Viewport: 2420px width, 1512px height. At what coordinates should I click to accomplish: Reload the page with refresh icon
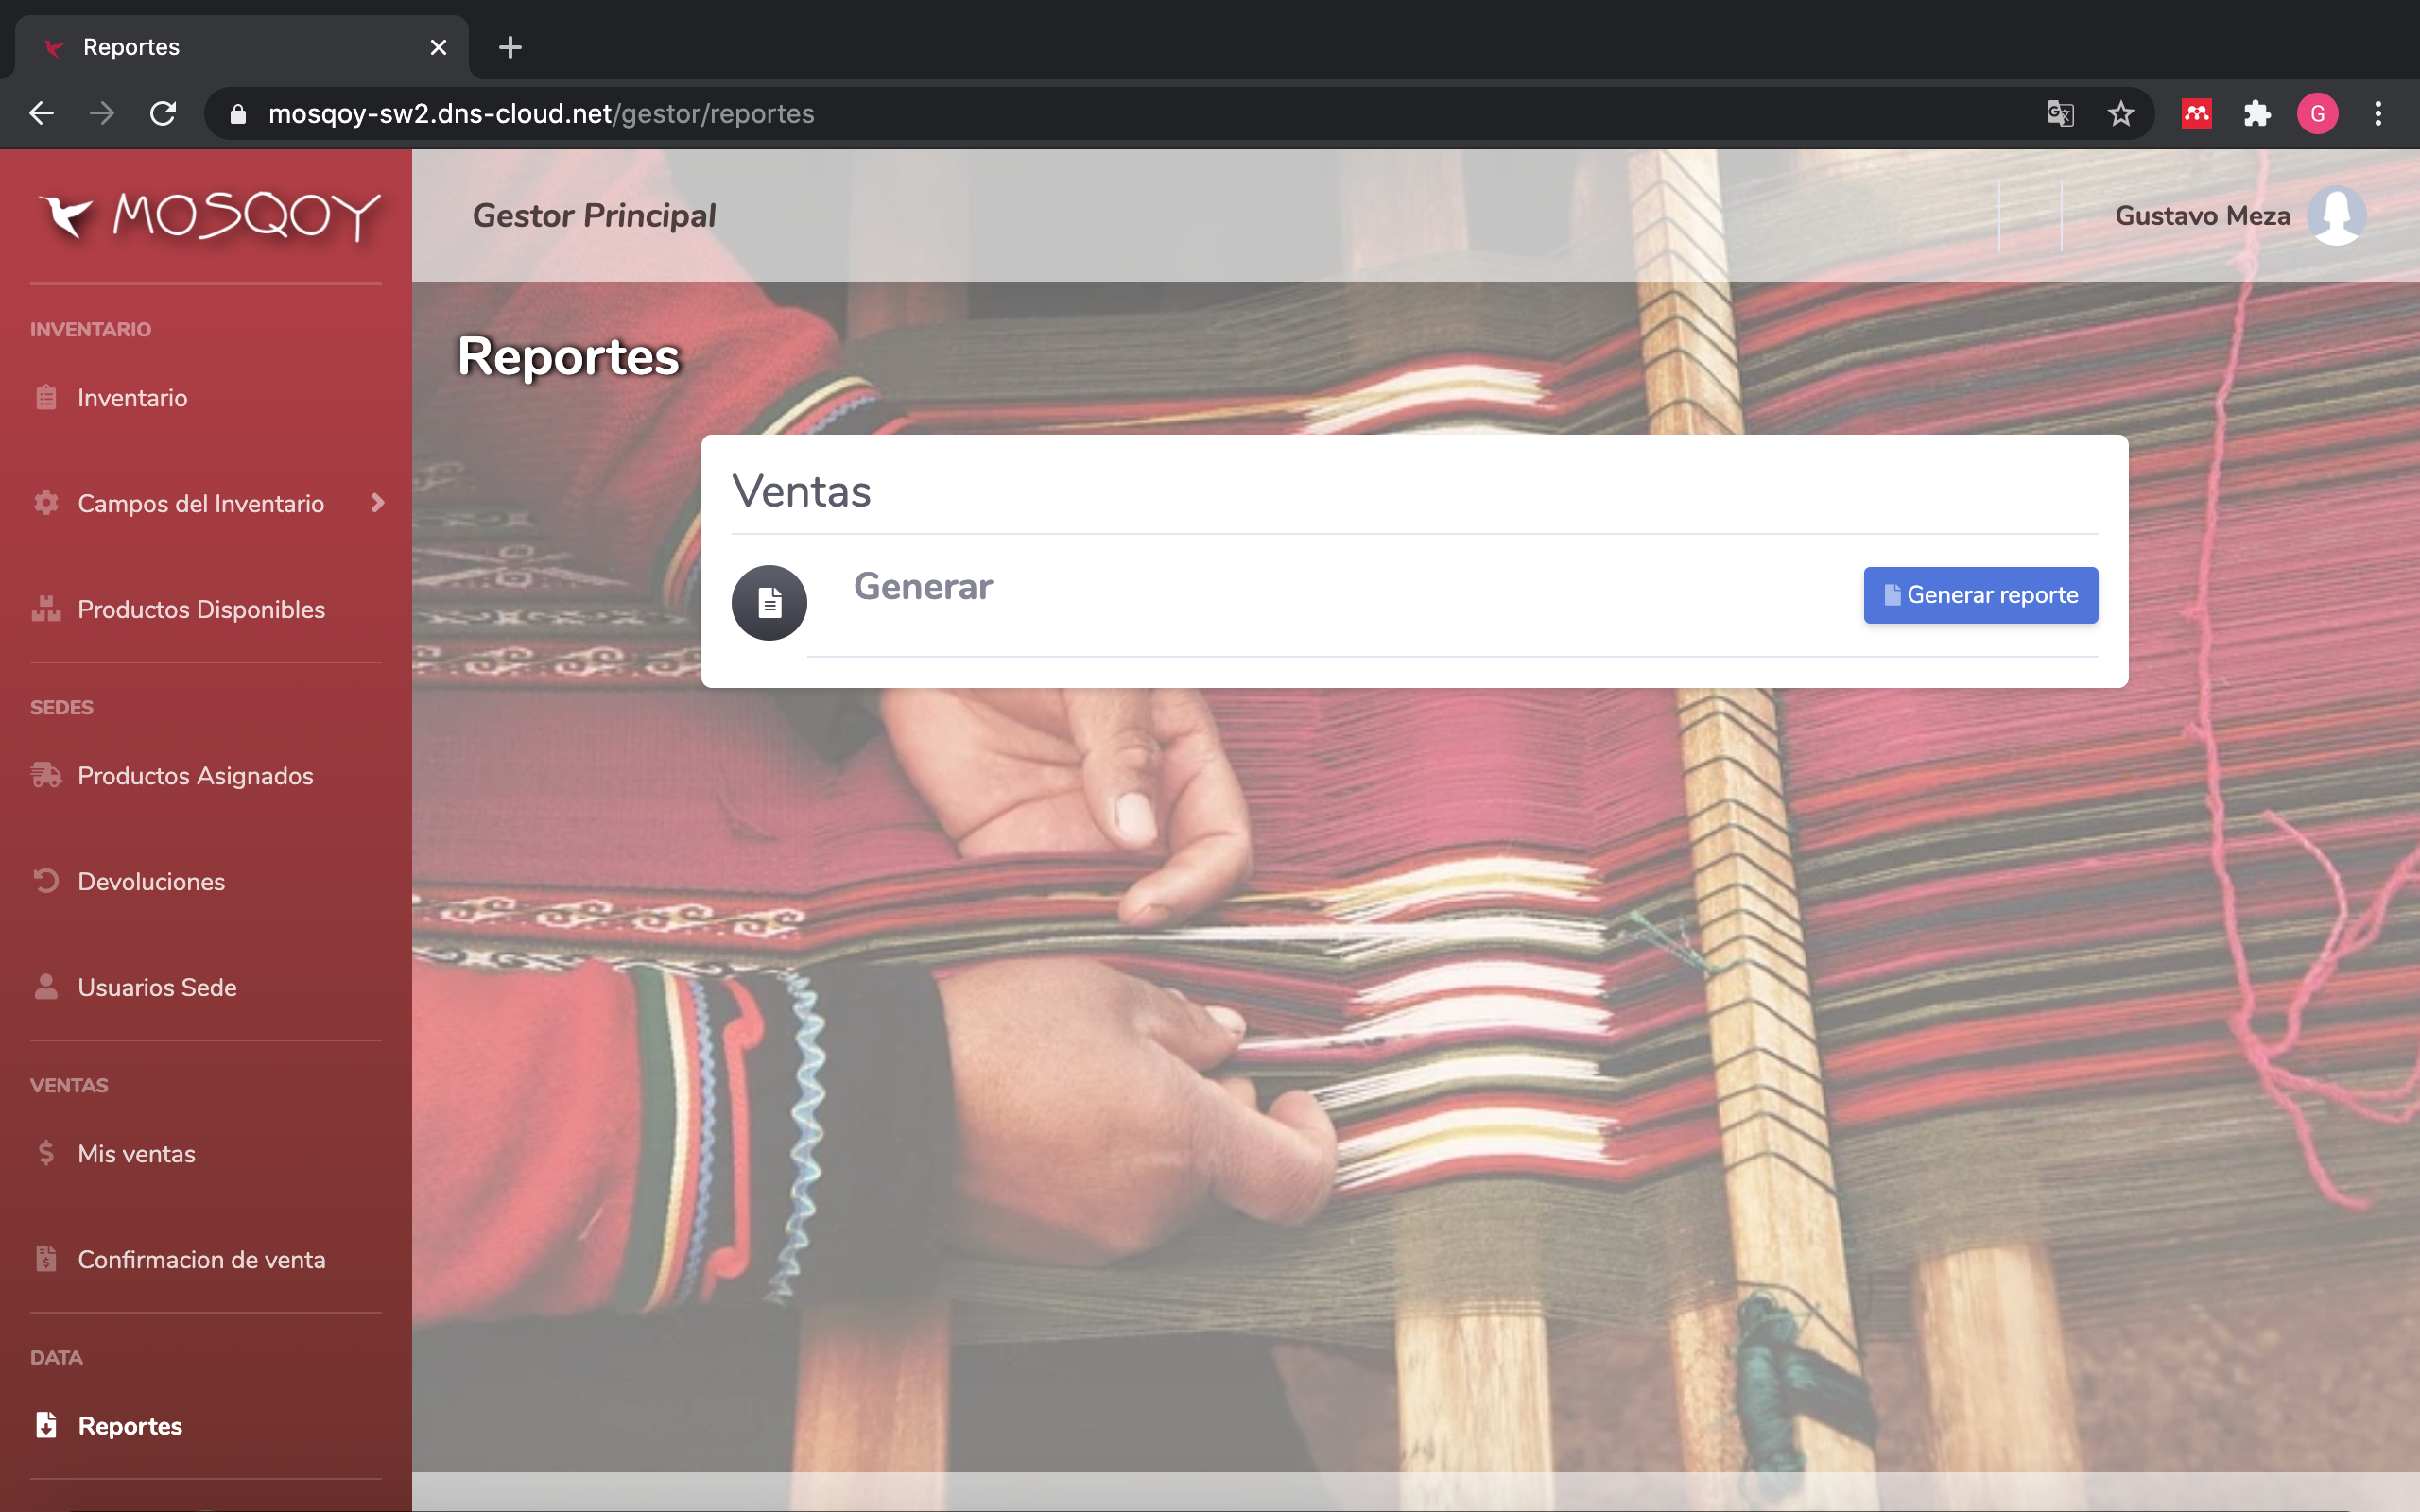tap(163, 114)
